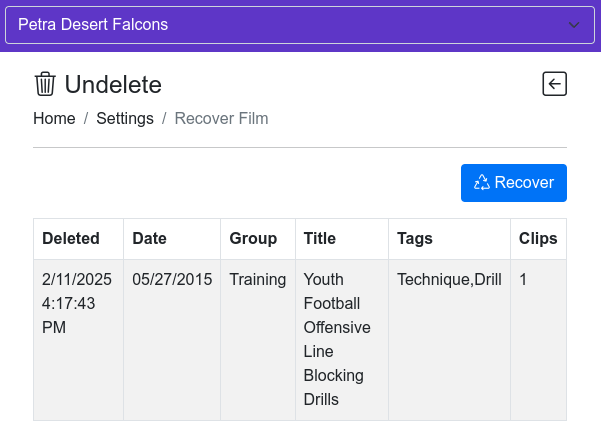Click the Group column header
The width and height of the screenshot is (601, 441).
253,239
